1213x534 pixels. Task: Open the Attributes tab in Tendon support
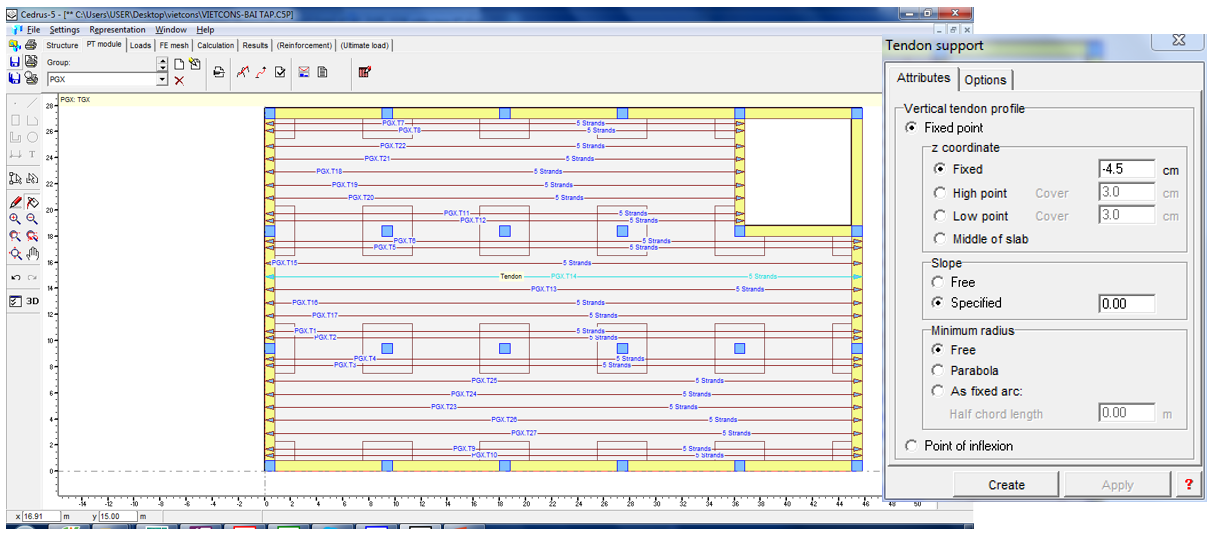click(x=923, y=78)
